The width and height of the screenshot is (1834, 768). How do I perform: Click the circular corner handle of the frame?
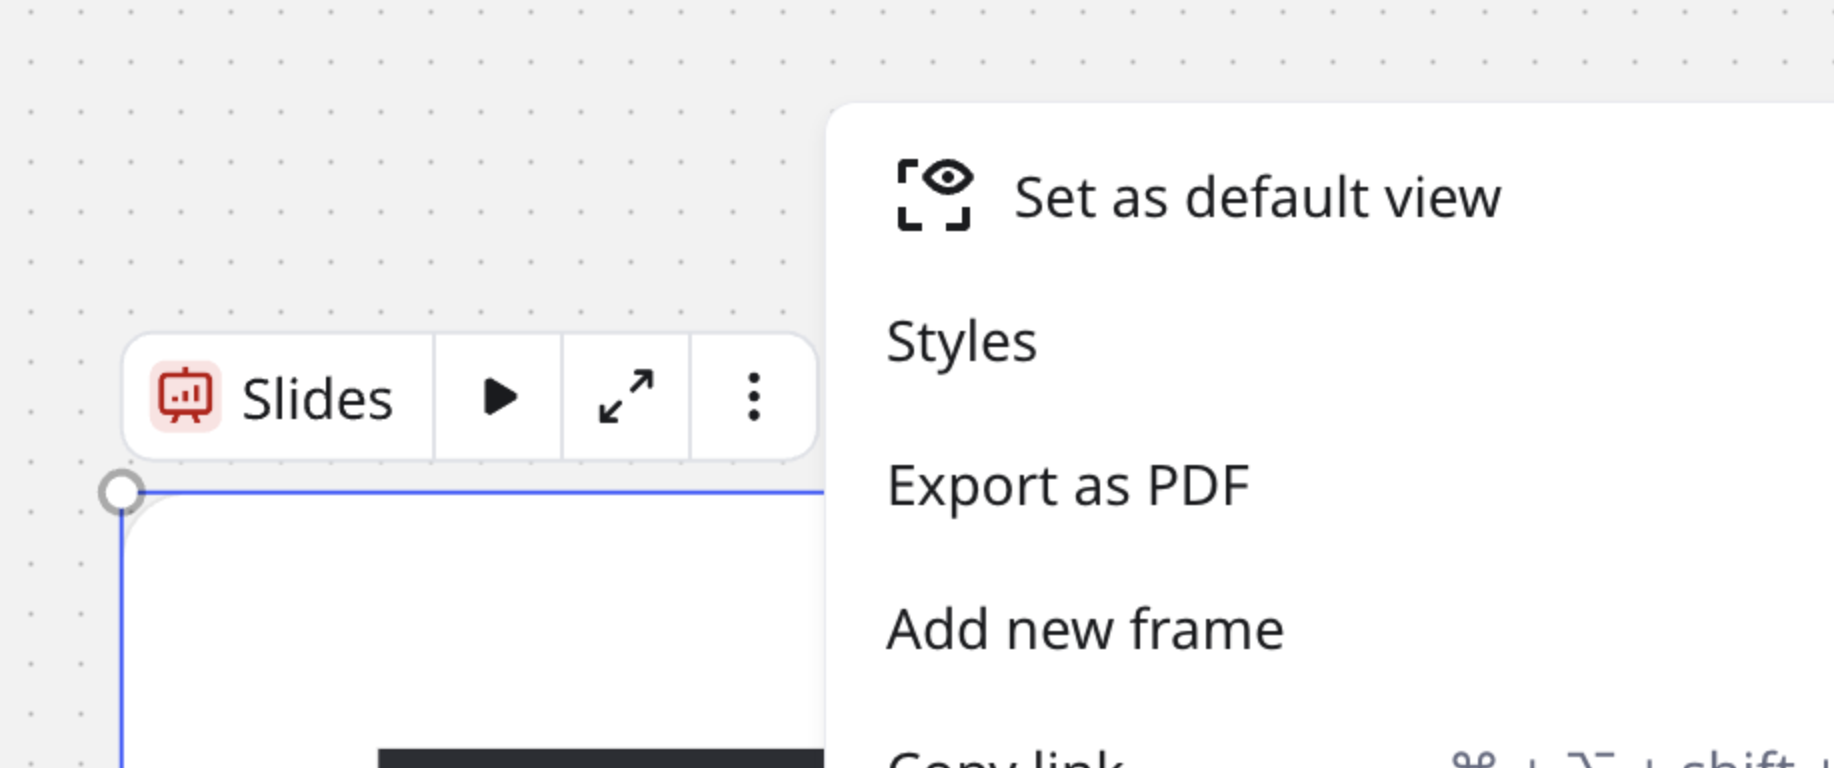click(122, 492)
